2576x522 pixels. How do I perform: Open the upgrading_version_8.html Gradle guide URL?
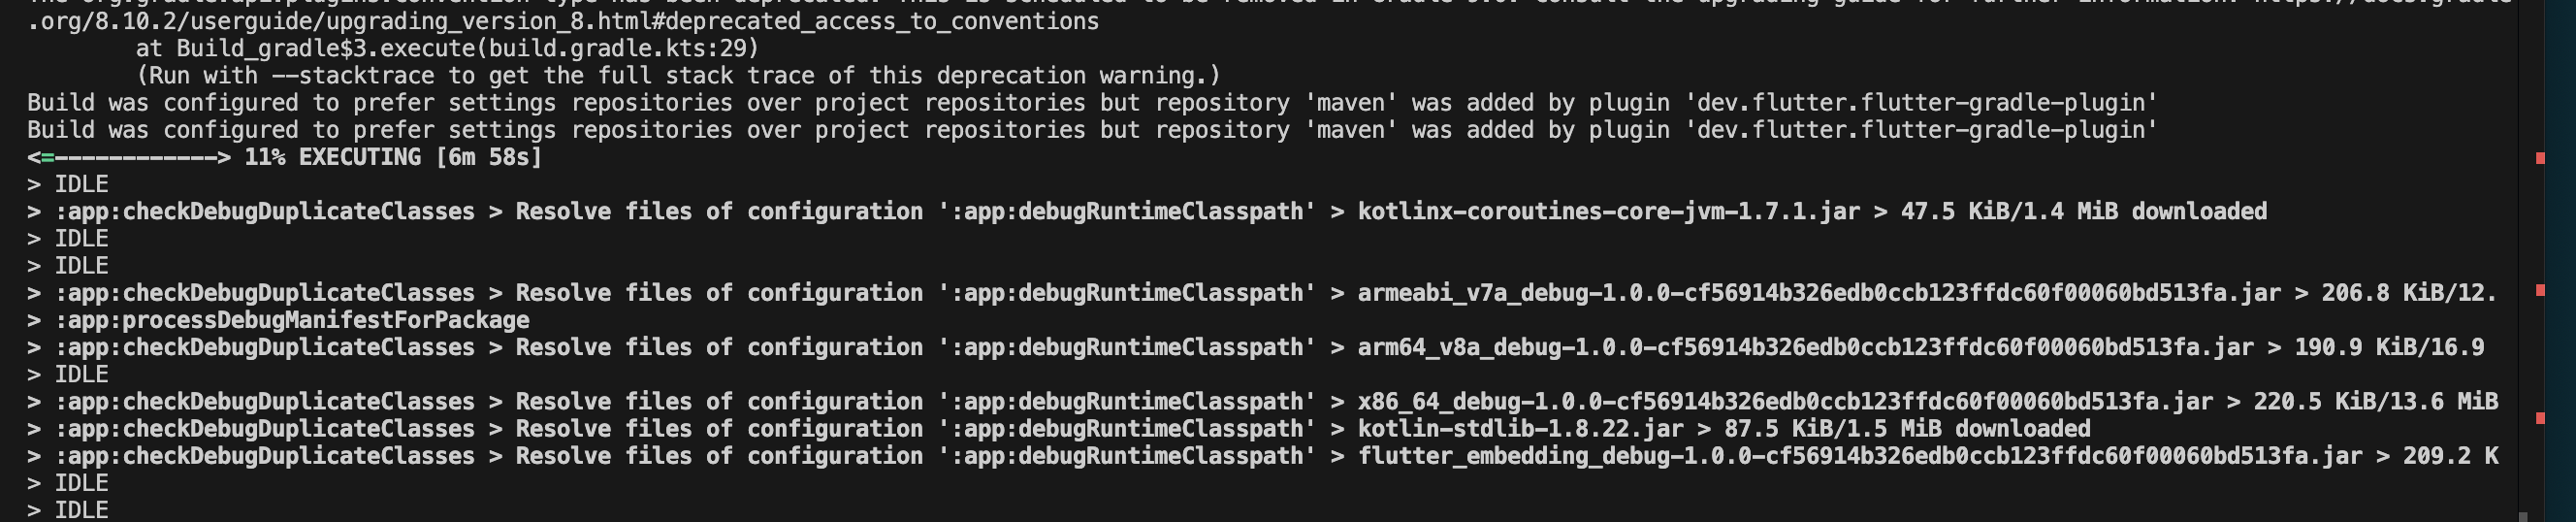[x=563, y=21]
